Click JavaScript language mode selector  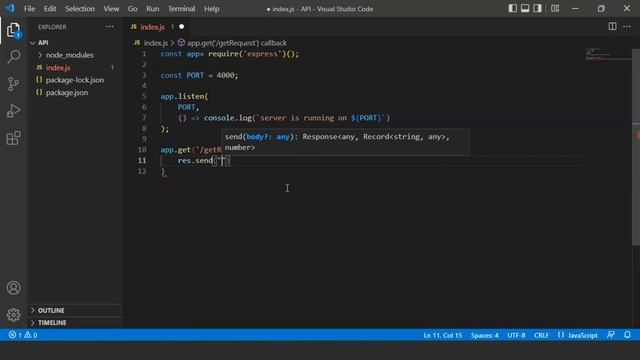(582, 336)
